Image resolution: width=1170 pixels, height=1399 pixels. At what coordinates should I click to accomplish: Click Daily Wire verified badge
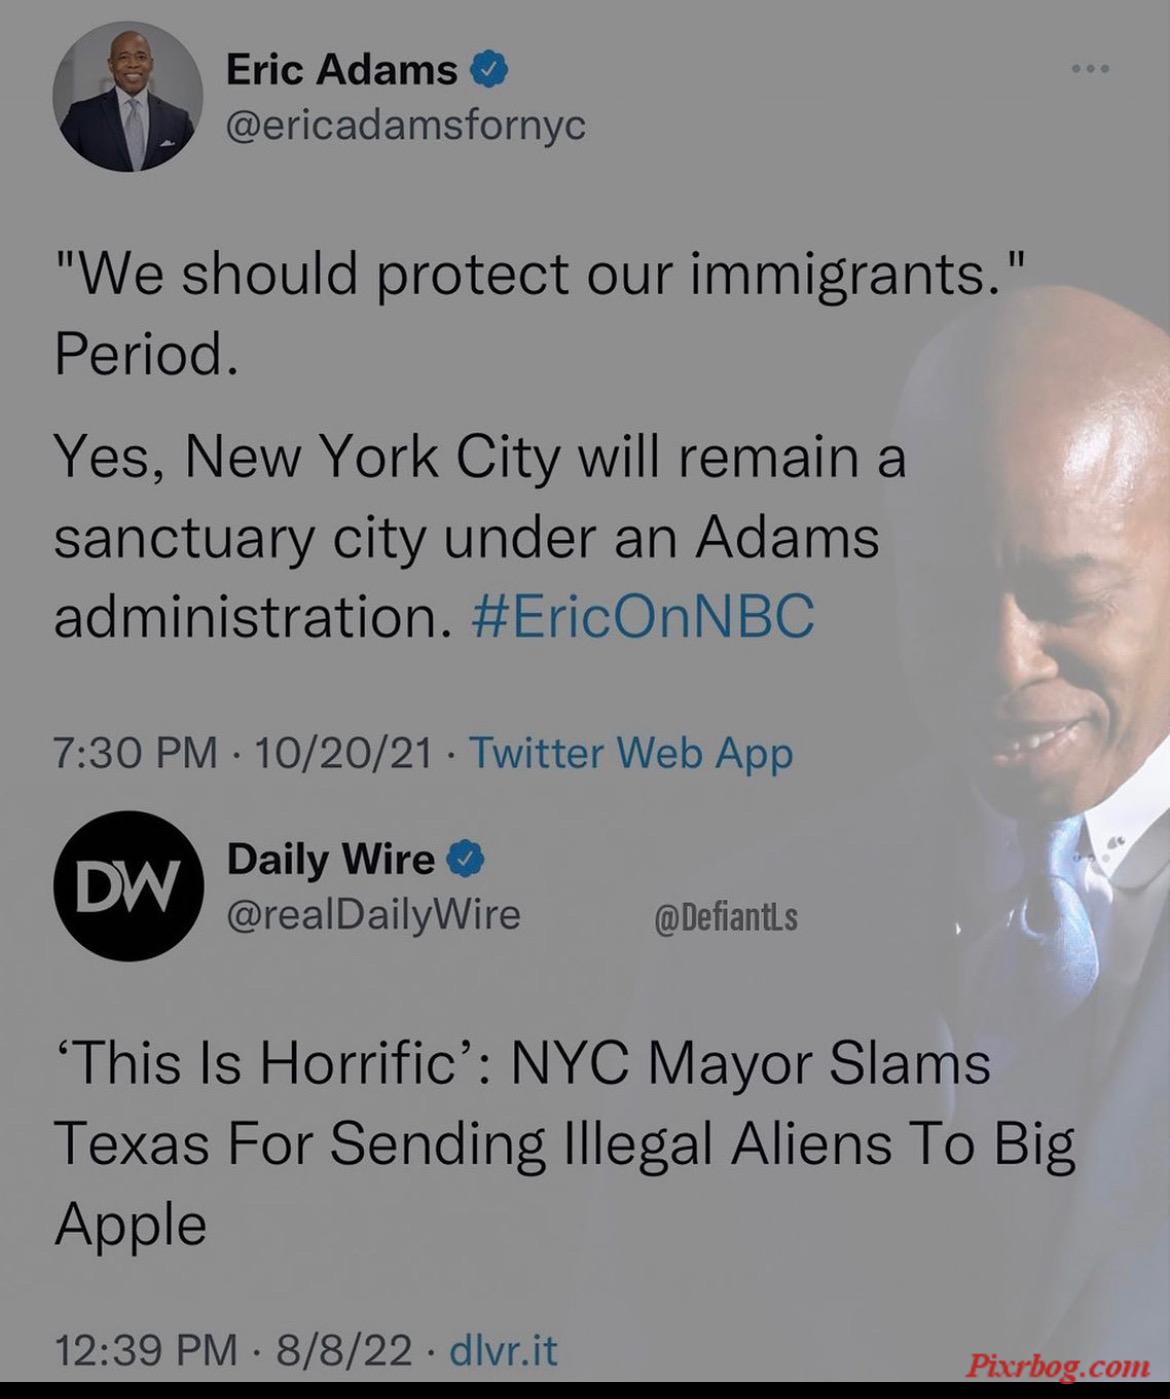(x=466, y=859)
